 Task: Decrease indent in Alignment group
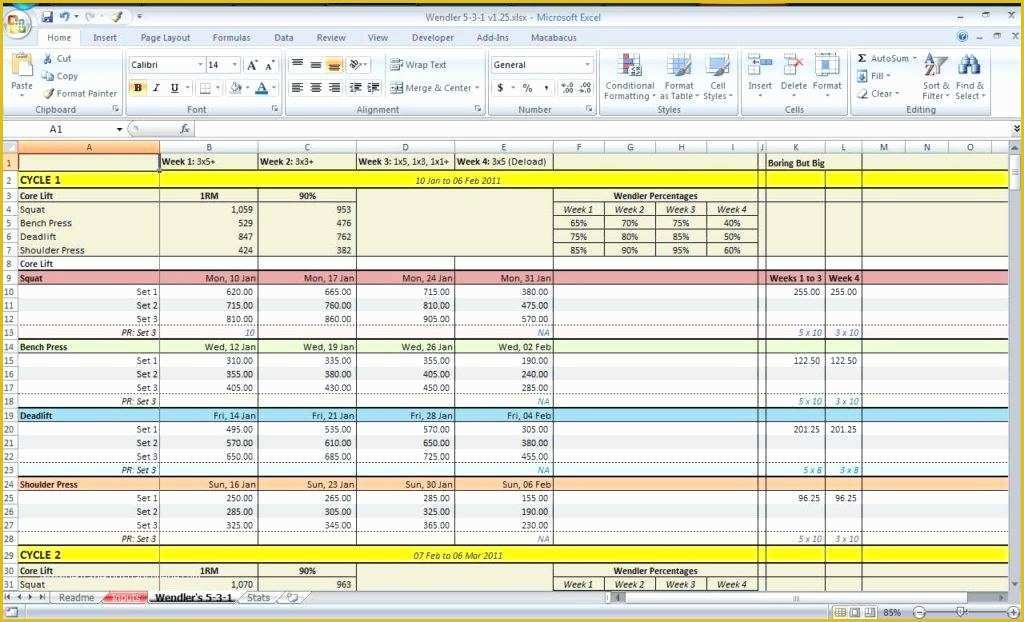(x=355, y=88)
